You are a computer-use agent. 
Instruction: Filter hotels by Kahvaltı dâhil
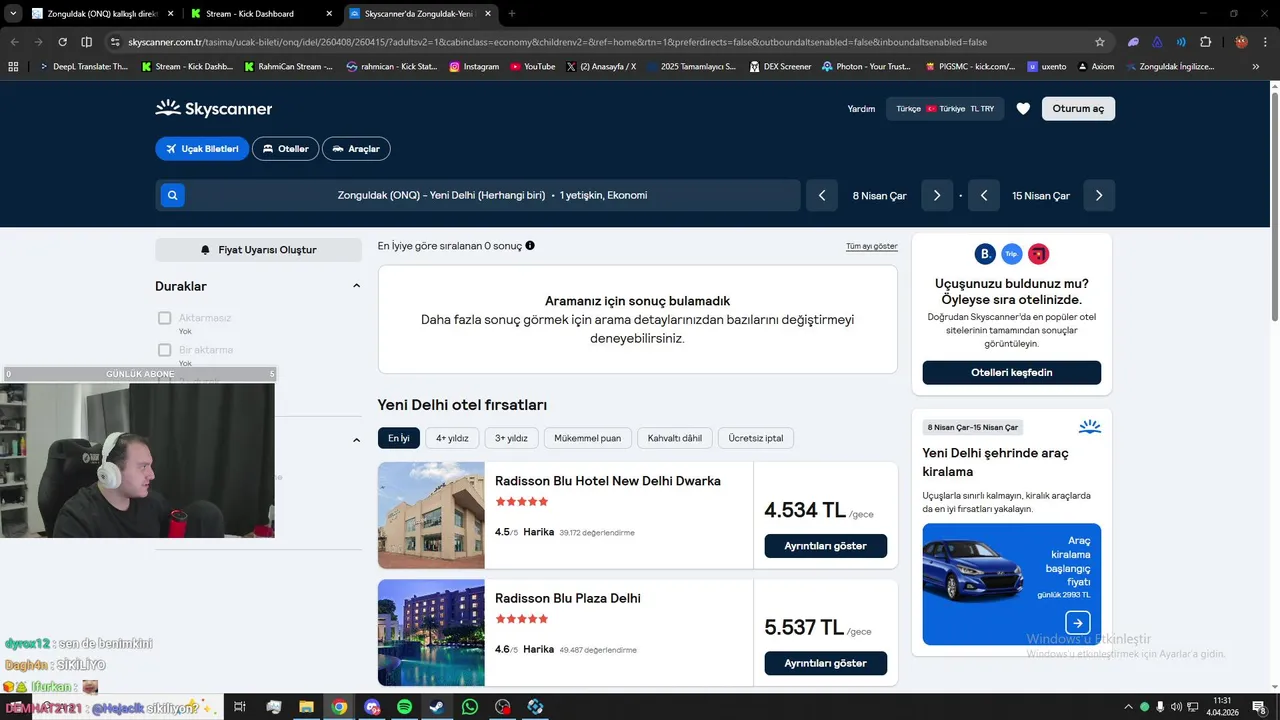(675, 438)
